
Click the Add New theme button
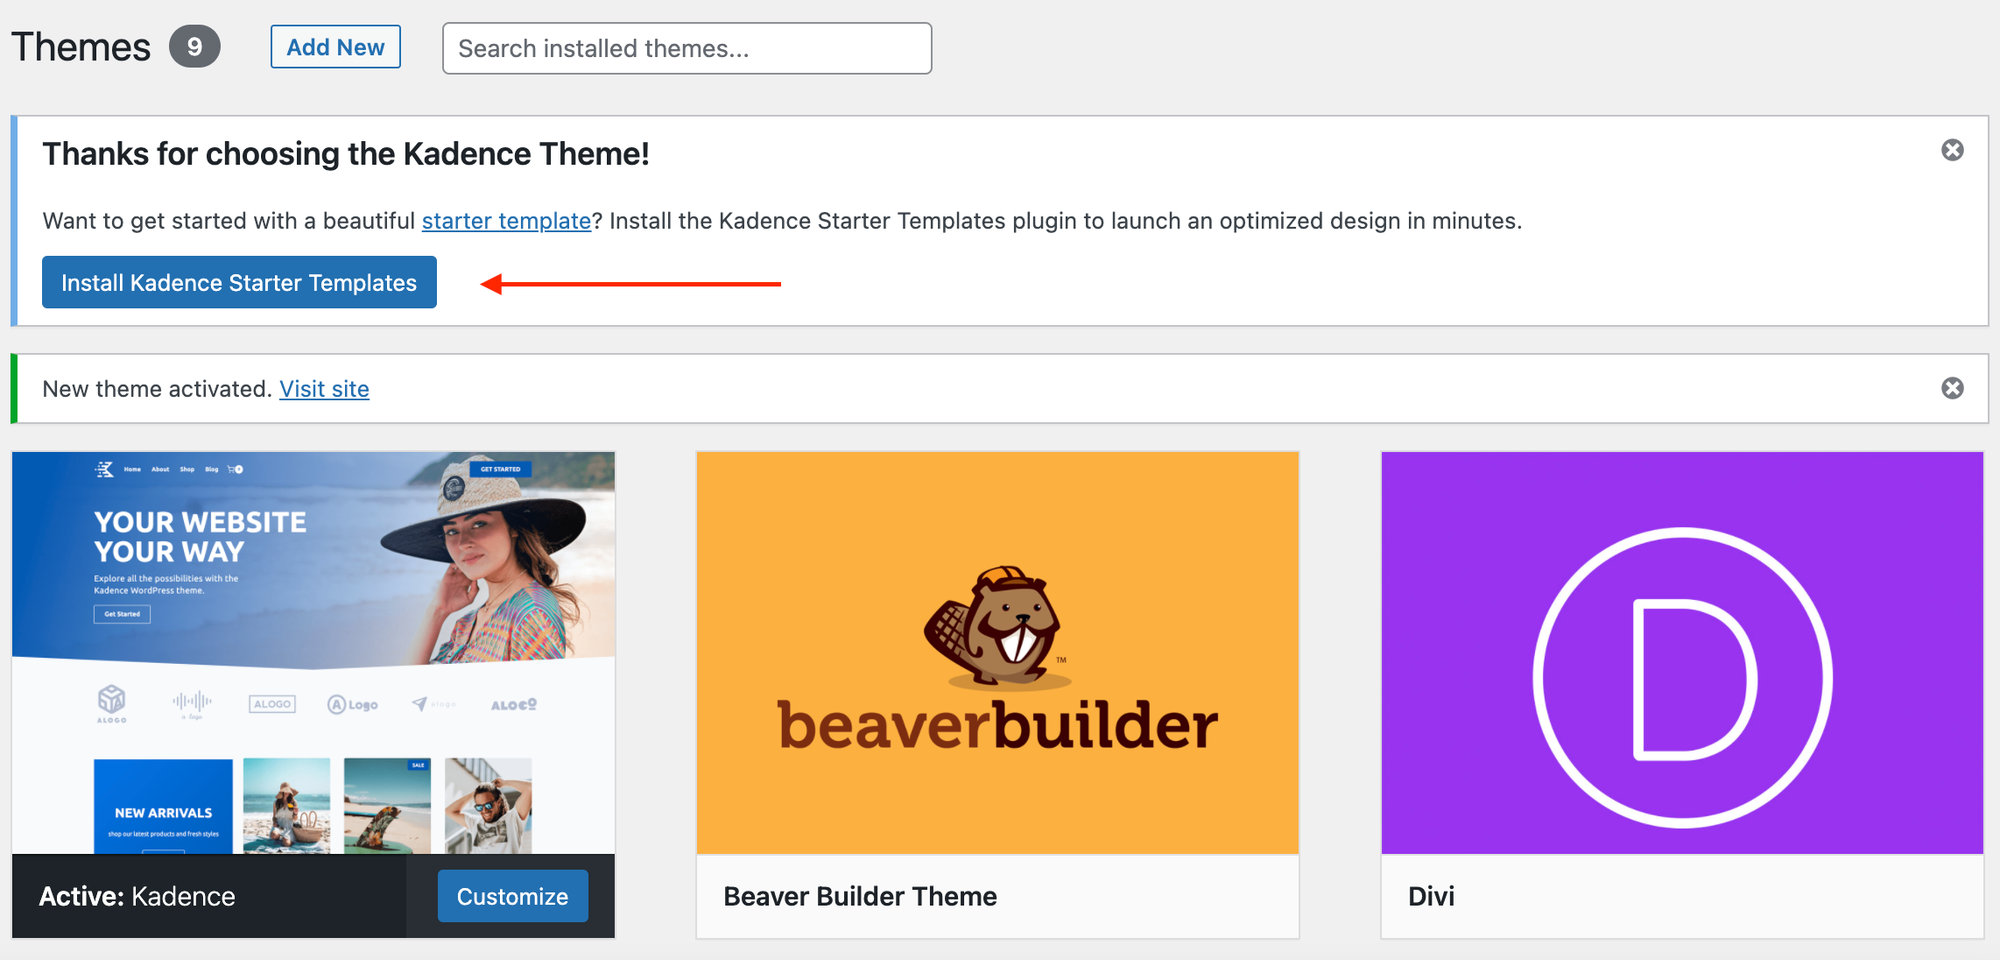coord(335,47)
